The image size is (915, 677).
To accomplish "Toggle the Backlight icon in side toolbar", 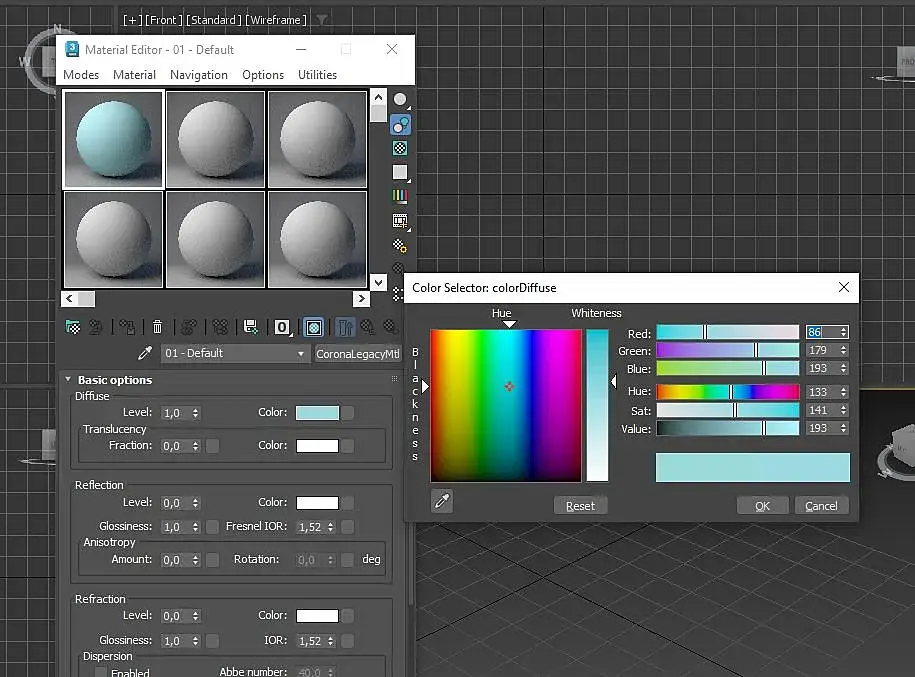I will pos(400,125).
